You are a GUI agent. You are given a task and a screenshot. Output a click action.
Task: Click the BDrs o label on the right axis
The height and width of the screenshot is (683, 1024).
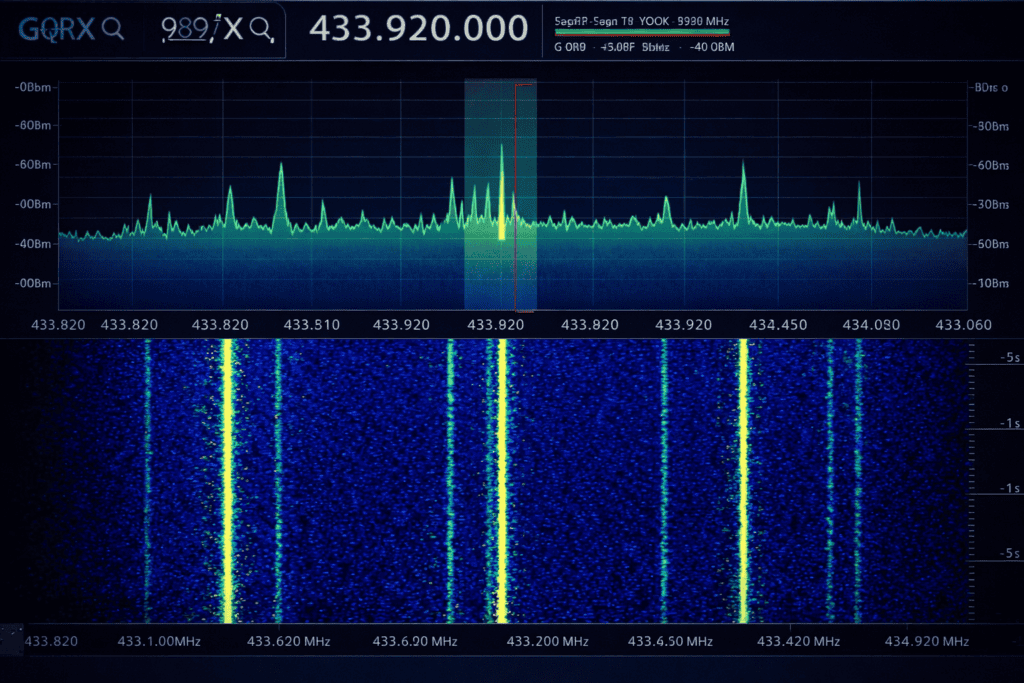click(x=991, y=87)
